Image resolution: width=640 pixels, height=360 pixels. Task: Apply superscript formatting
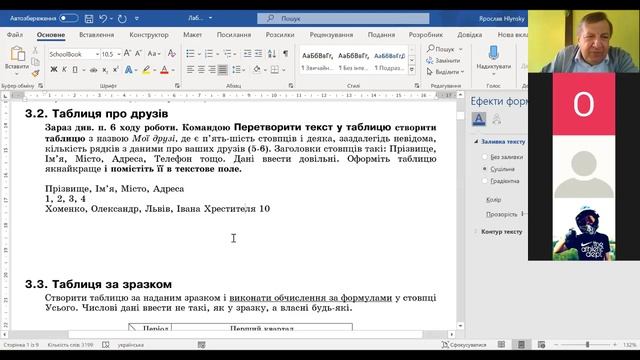[x=116, y=70]
